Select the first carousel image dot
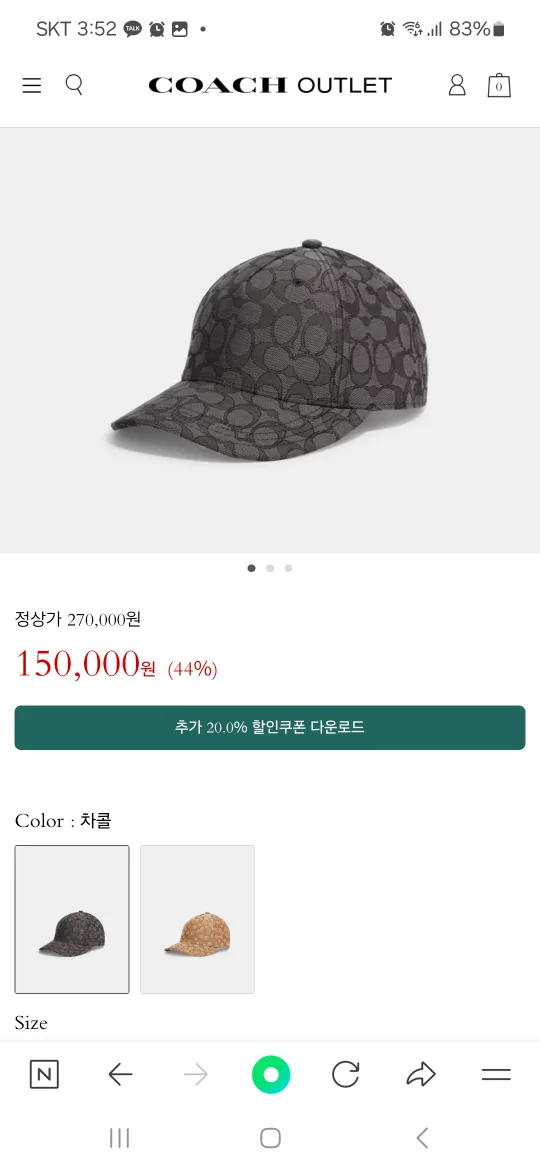This screenshot has height=1170, width=540. tap(251, 568)
